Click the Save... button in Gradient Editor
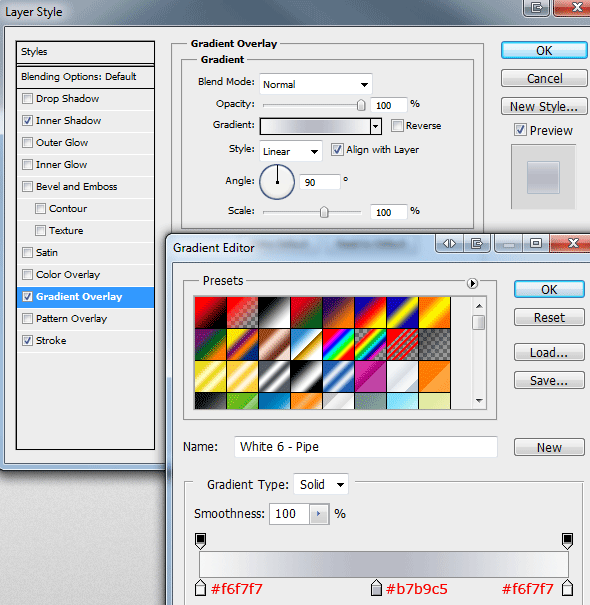590x605 pixels. click(549, 381)
